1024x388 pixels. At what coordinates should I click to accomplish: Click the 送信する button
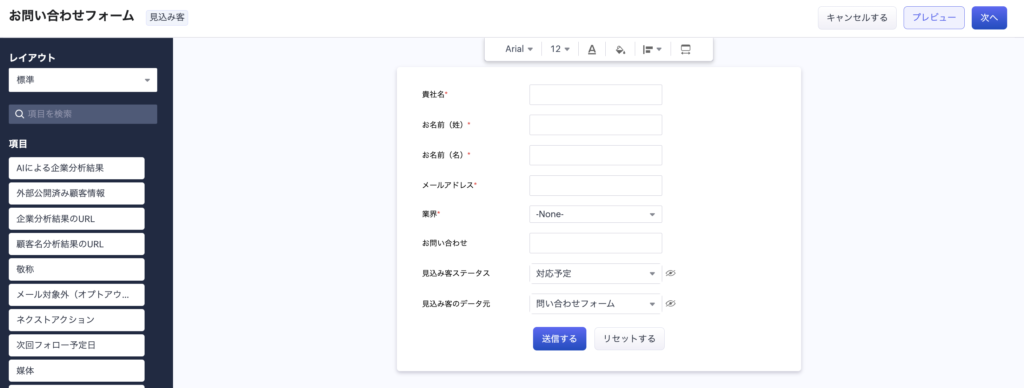click(560, 339)
